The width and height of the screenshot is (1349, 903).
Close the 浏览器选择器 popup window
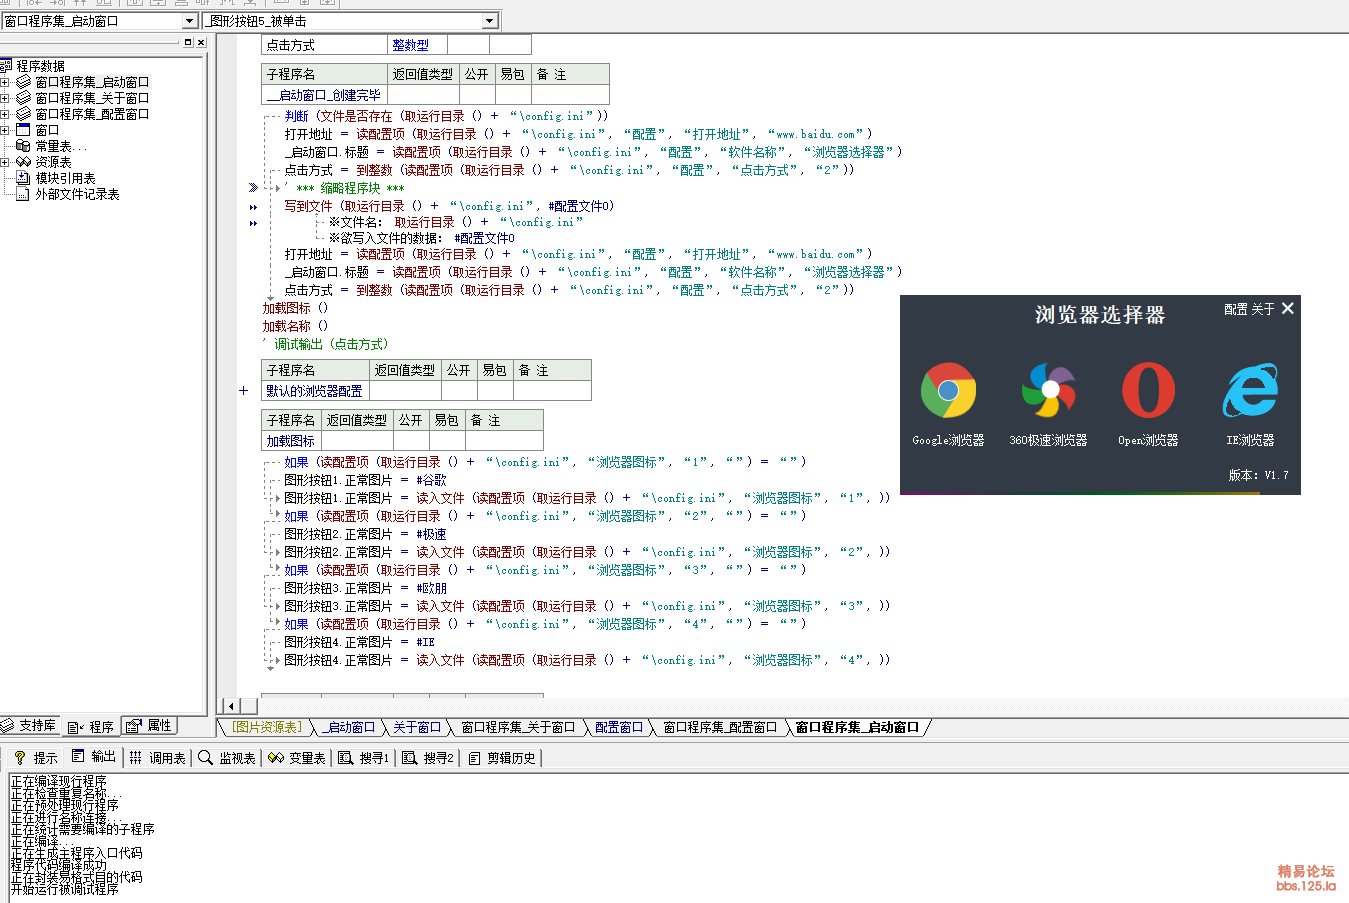1288,309
